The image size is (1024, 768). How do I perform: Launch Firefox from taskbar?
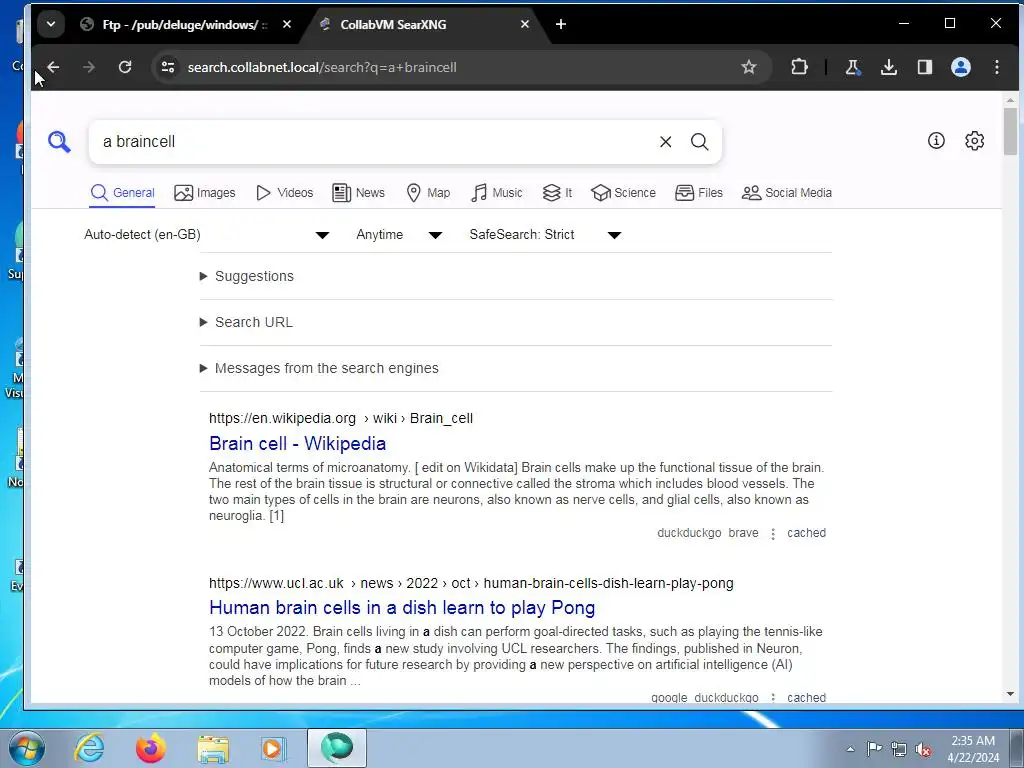coord(151,748)
